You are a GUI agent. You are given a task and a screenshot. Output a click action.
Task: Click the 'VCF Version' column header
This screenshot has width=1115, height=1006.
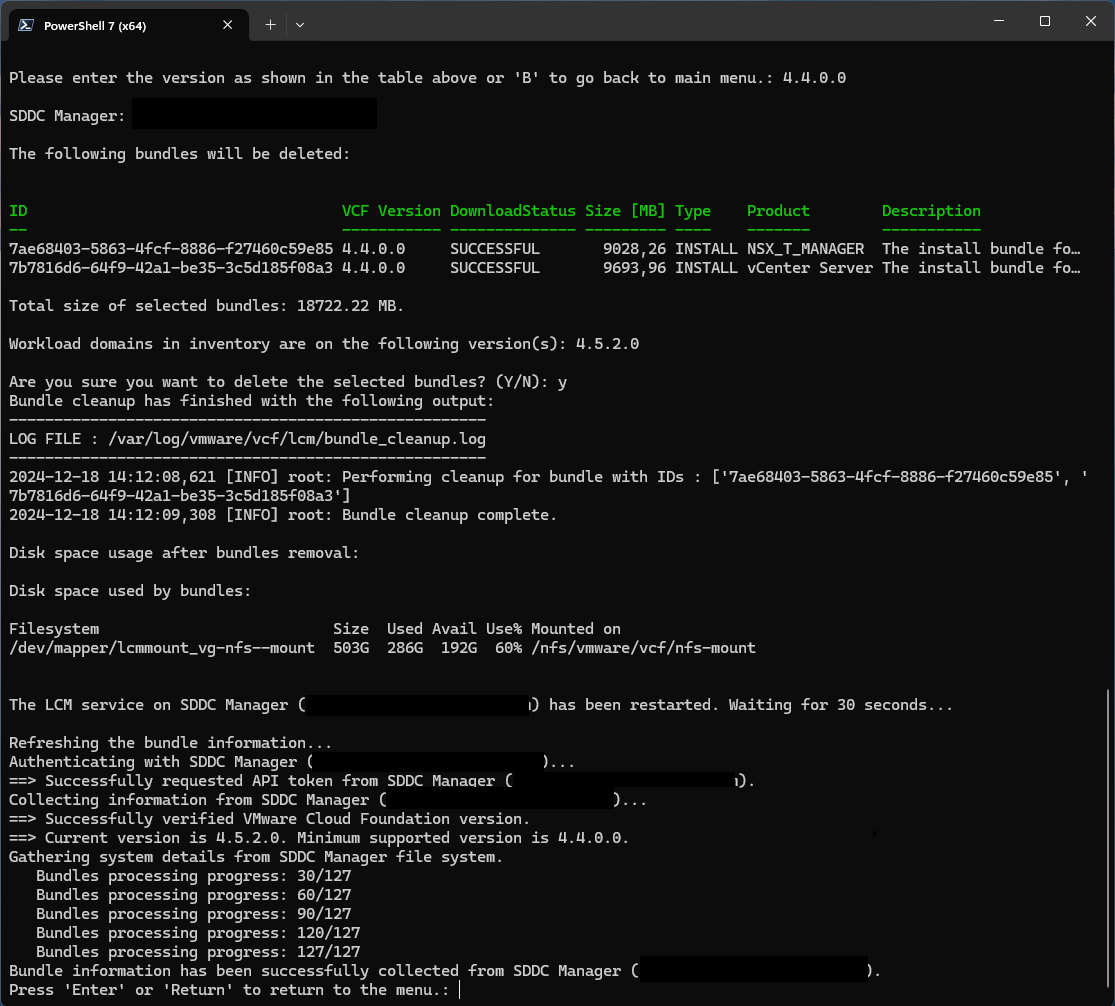click(391, 211)
